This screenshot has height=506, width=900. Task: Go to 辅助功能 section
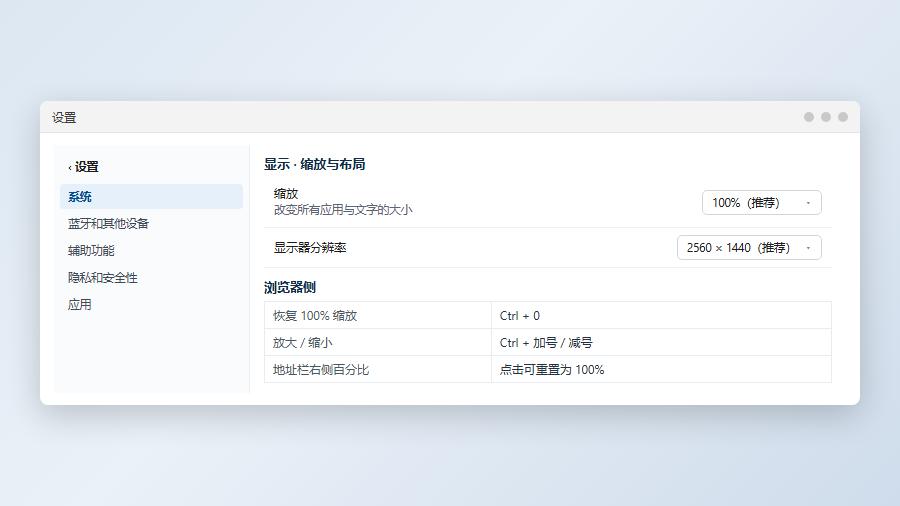tap(152, 251)
